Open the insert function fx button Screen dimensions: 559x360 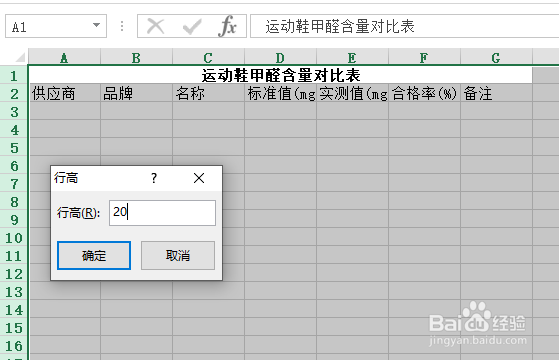[x=227, y=26]
